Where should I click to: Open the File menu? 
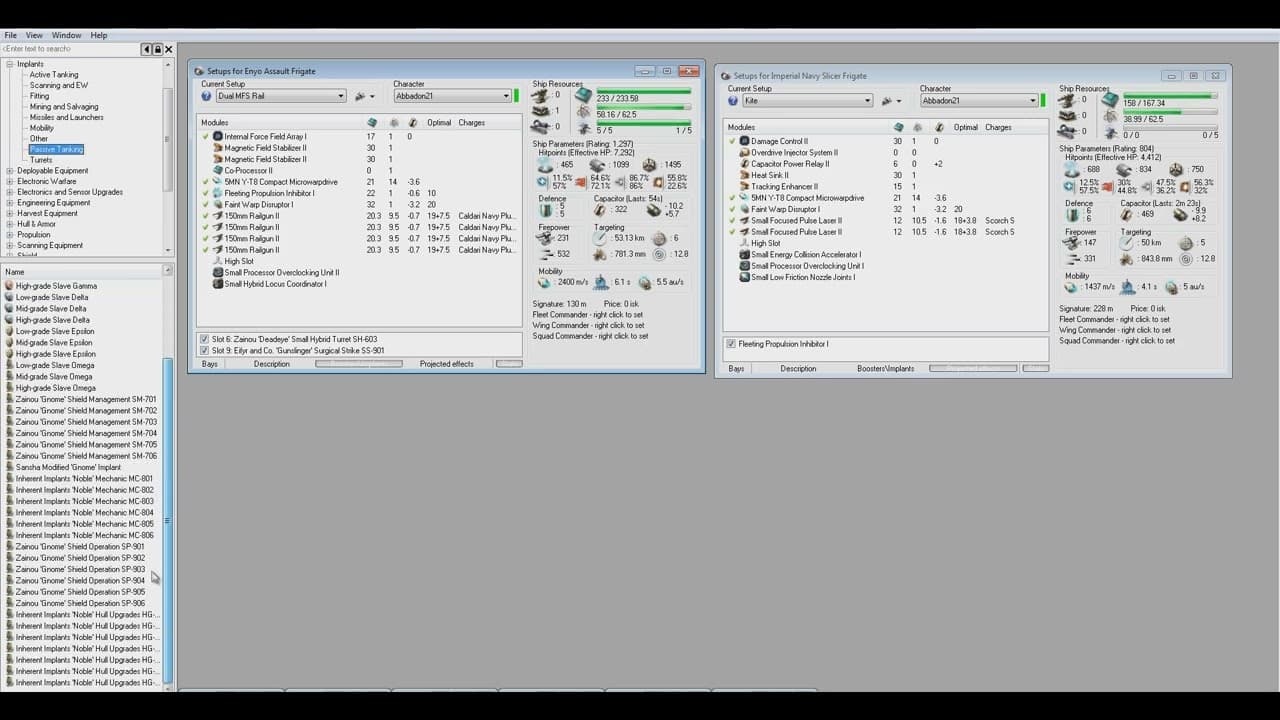(x=11, y=35)
